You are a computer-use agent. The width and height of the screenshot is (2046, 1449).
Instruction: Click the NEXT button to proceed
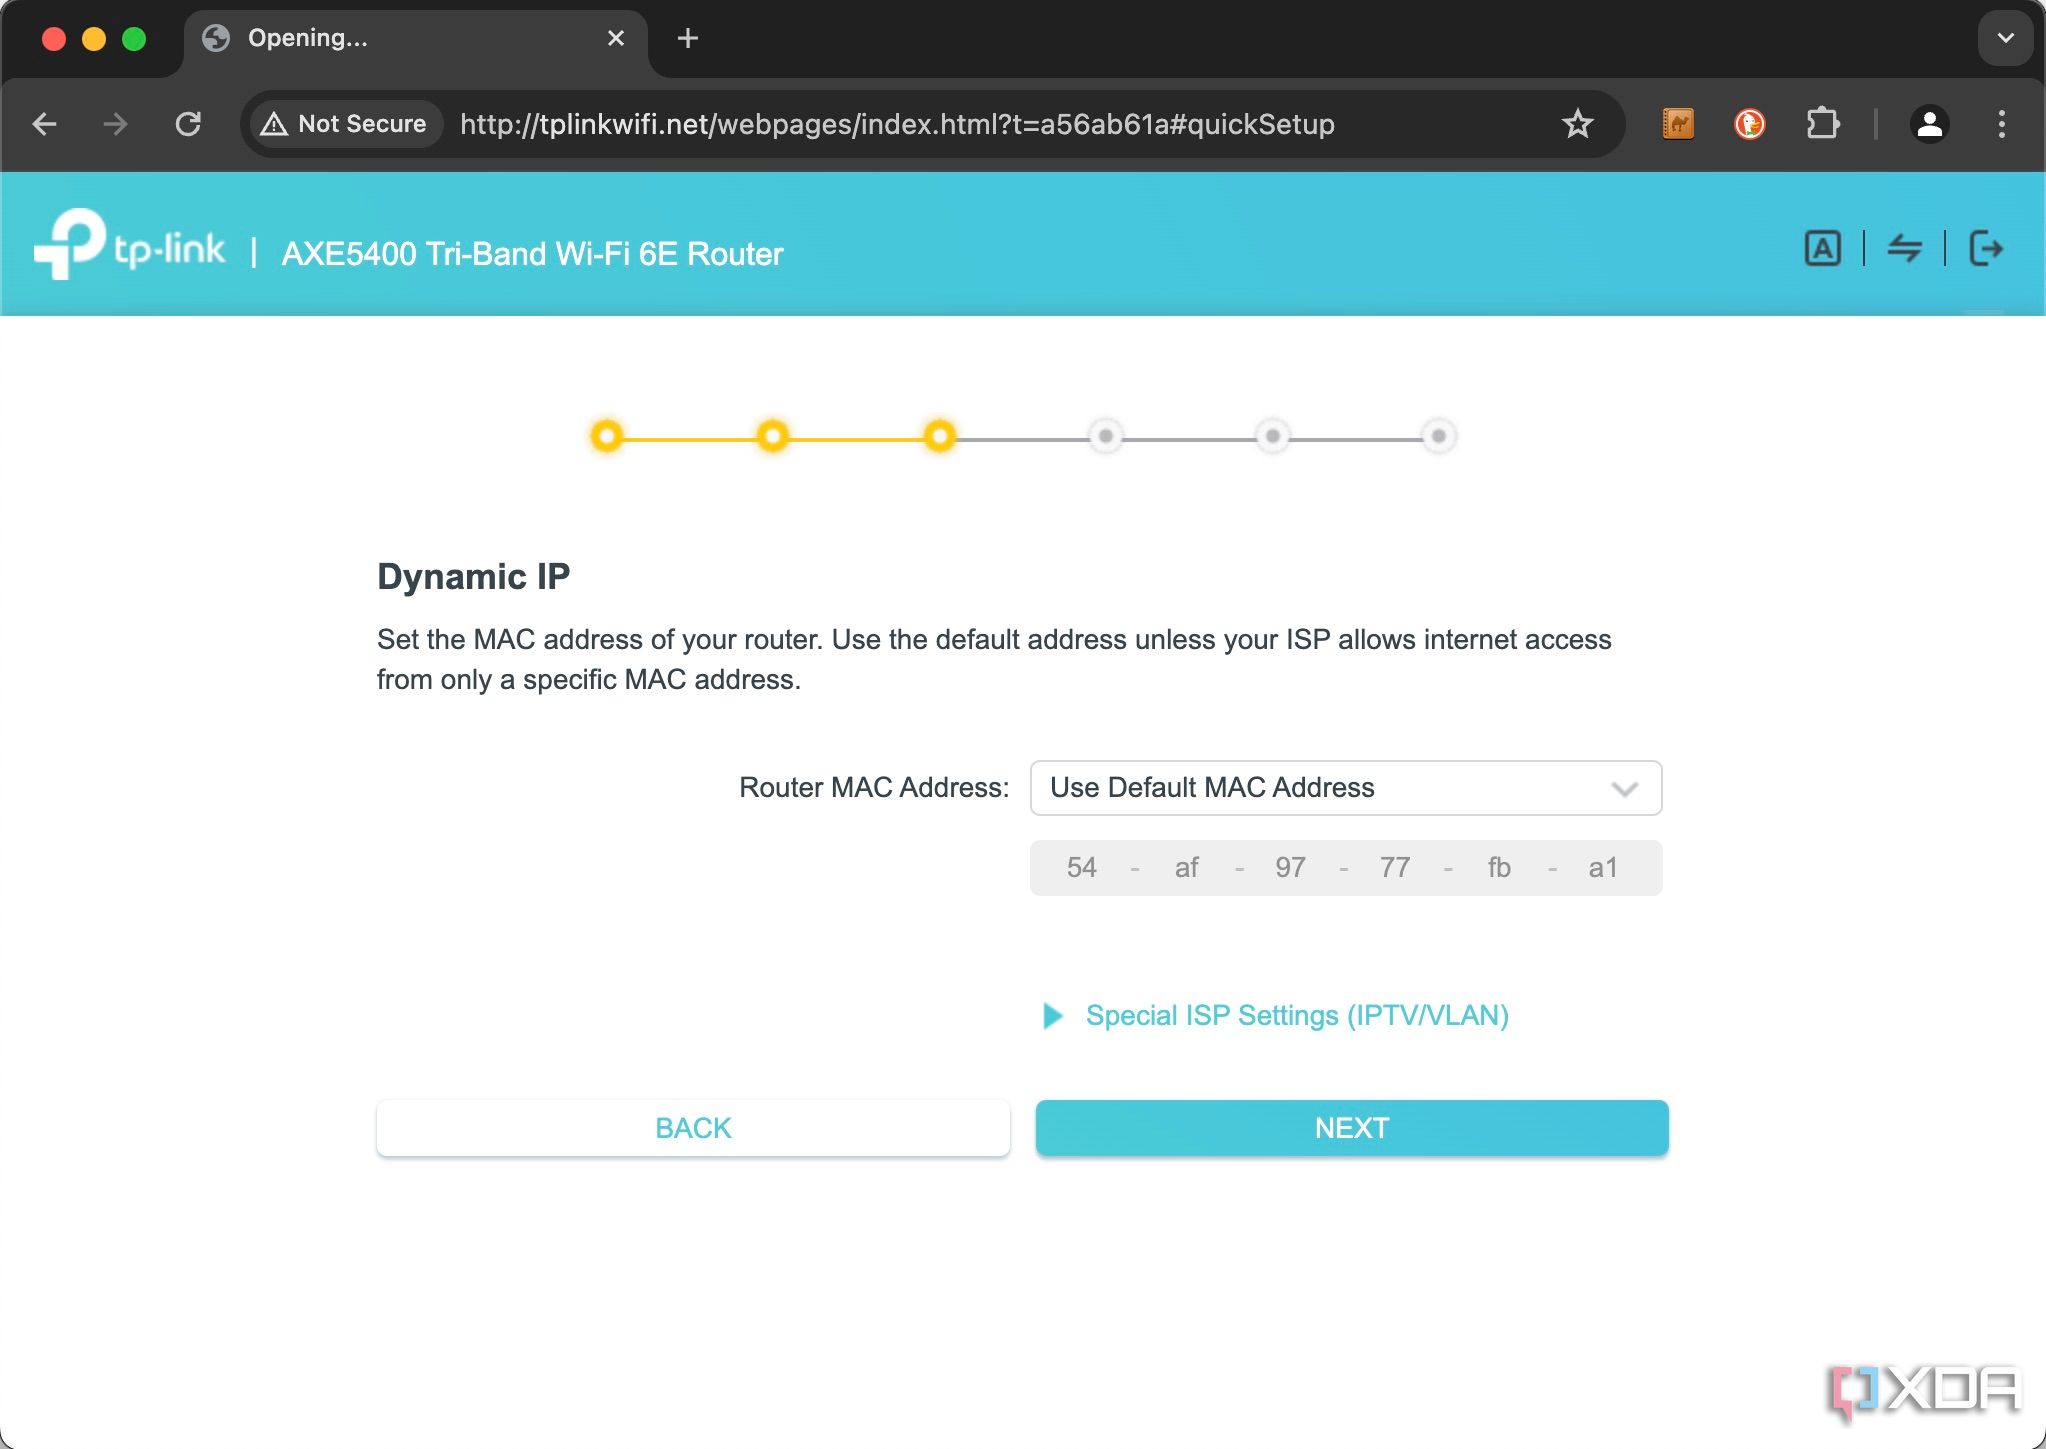click(1353, 1128)
